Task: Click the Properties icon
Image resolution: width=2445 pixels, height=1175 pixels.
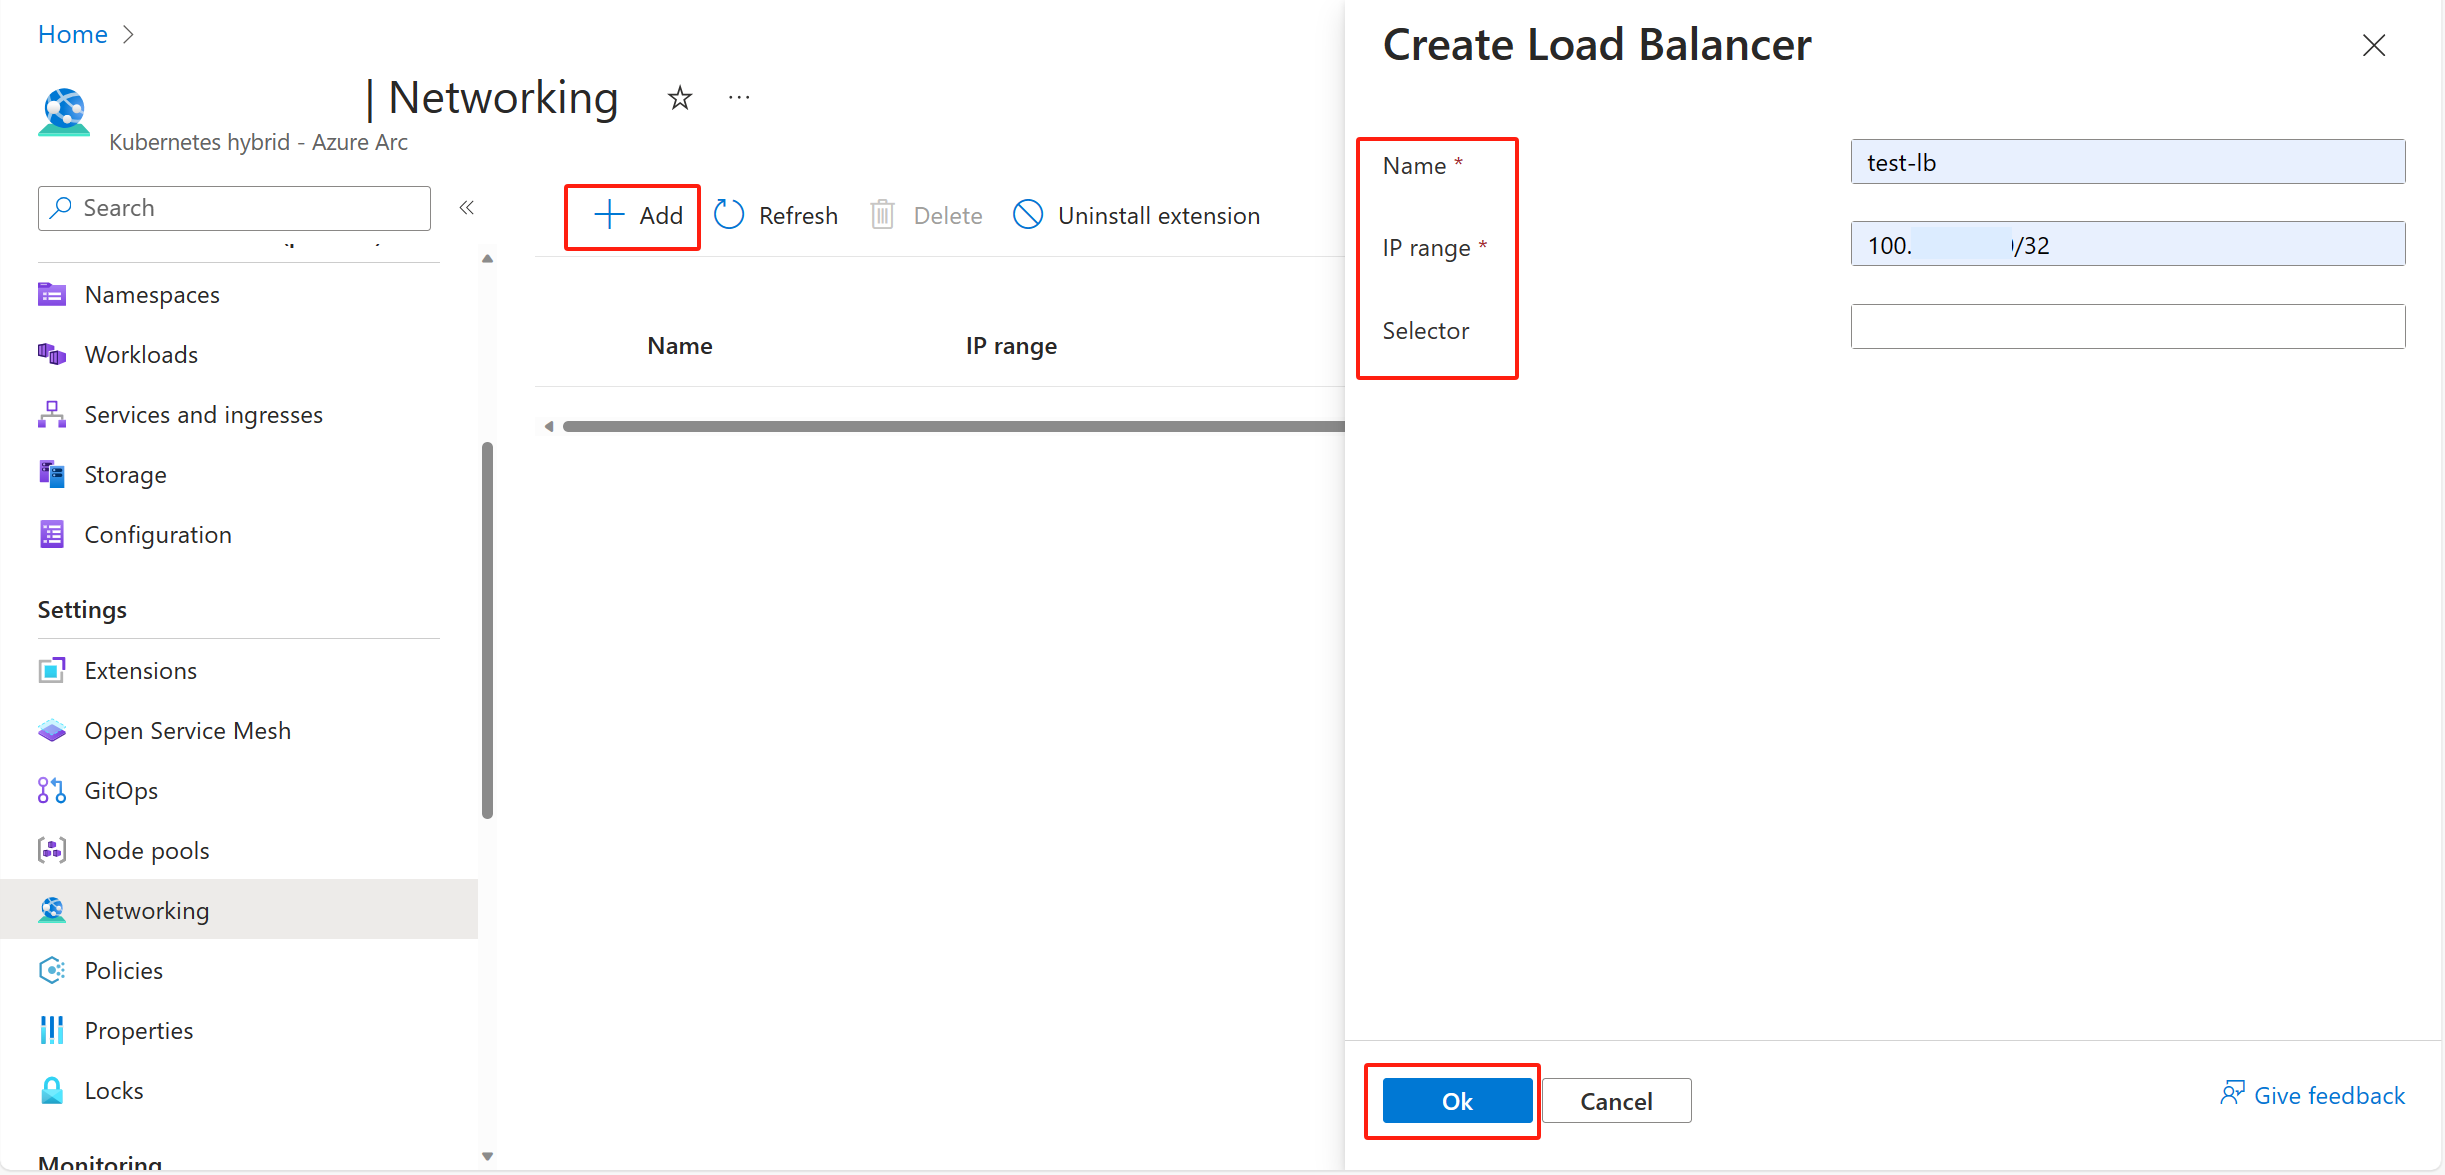Action: [52, 1030]
